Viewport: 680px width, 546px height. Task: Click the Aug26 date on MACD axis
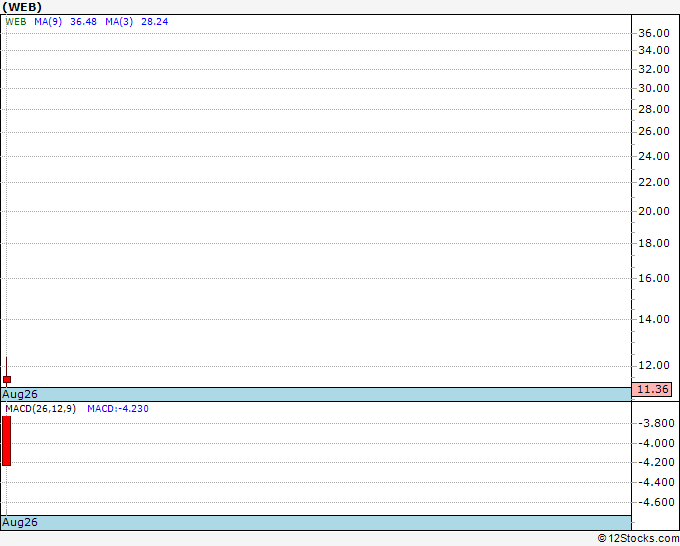[x=20, y=522]
